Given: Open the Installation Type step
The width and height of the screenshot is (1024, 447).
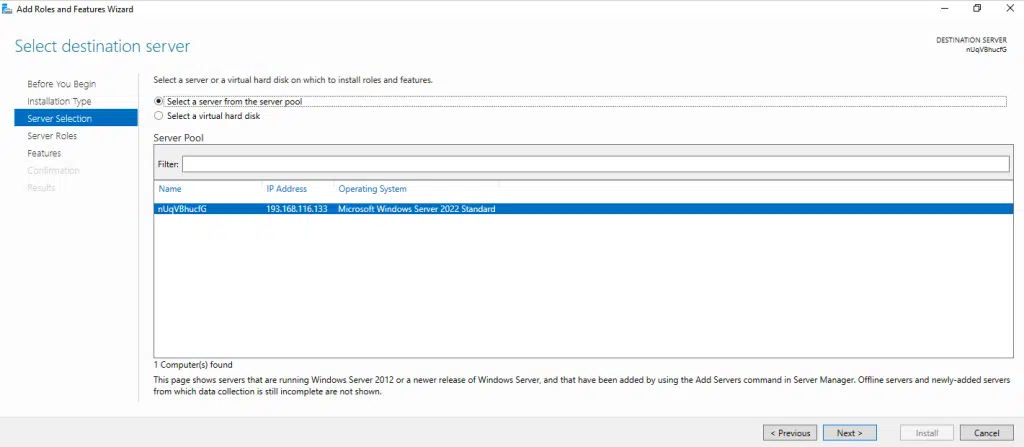Looking at the screenshot, I should point(59,101).
